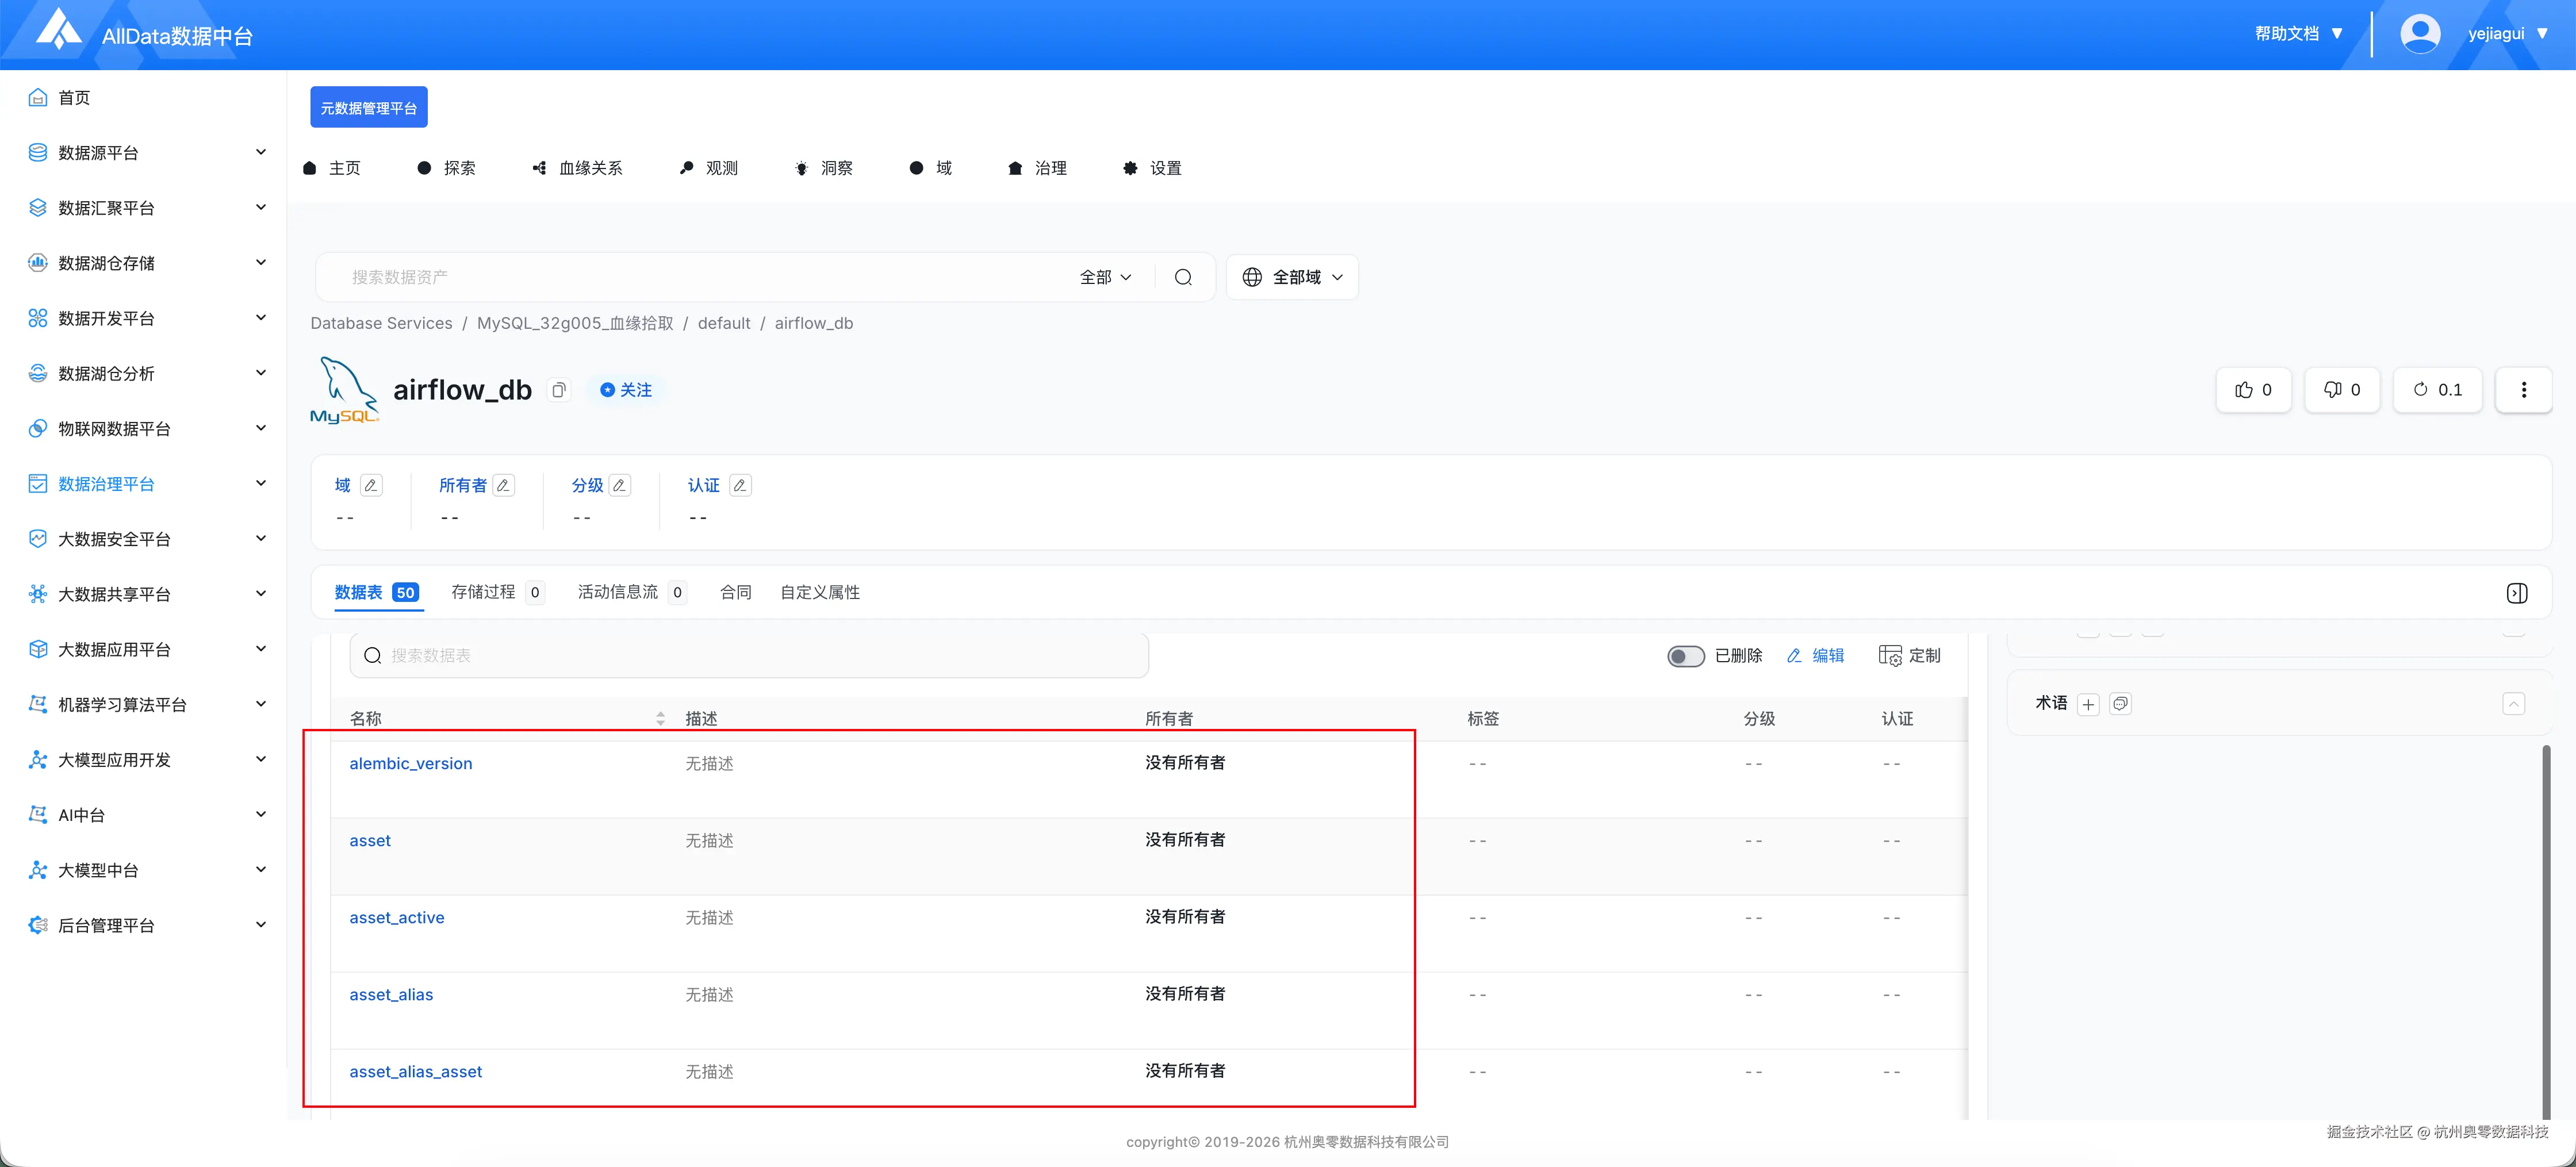Switch to the 存储过程 tab
This screenshot has height=1167, width=2576.
coord(498,593)
